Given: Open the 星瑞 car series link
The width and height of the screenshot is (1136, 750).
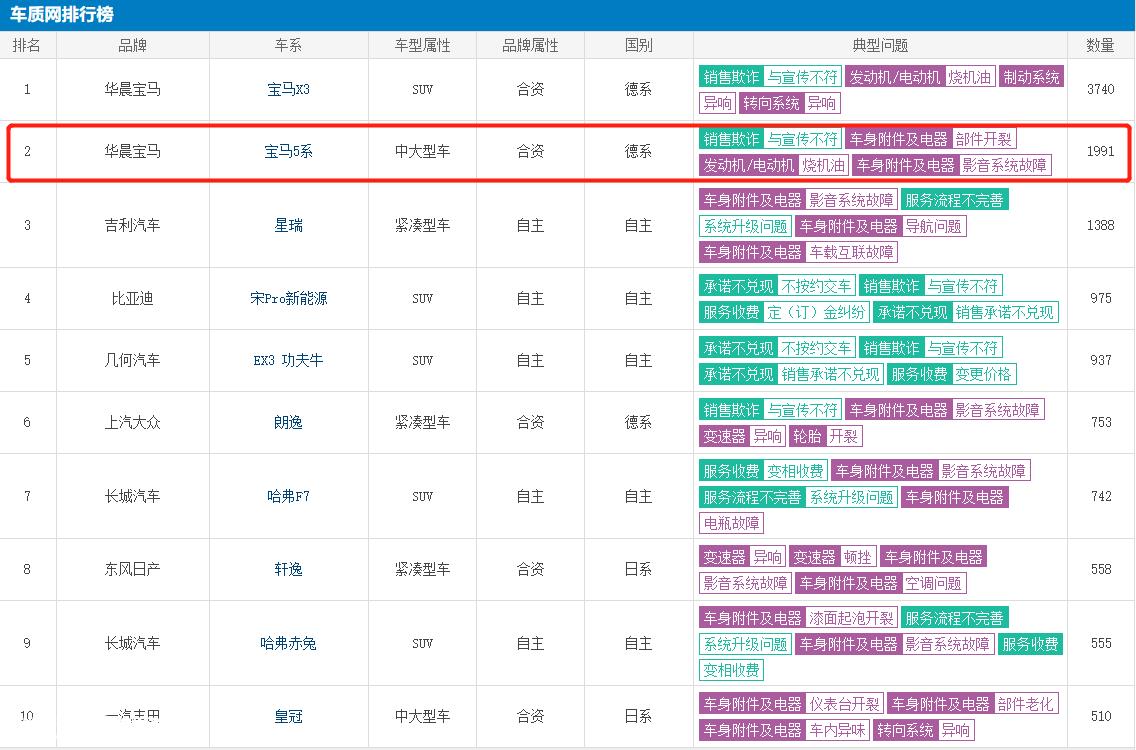Looking at the screenshot, I should click(x=288, y=225).
